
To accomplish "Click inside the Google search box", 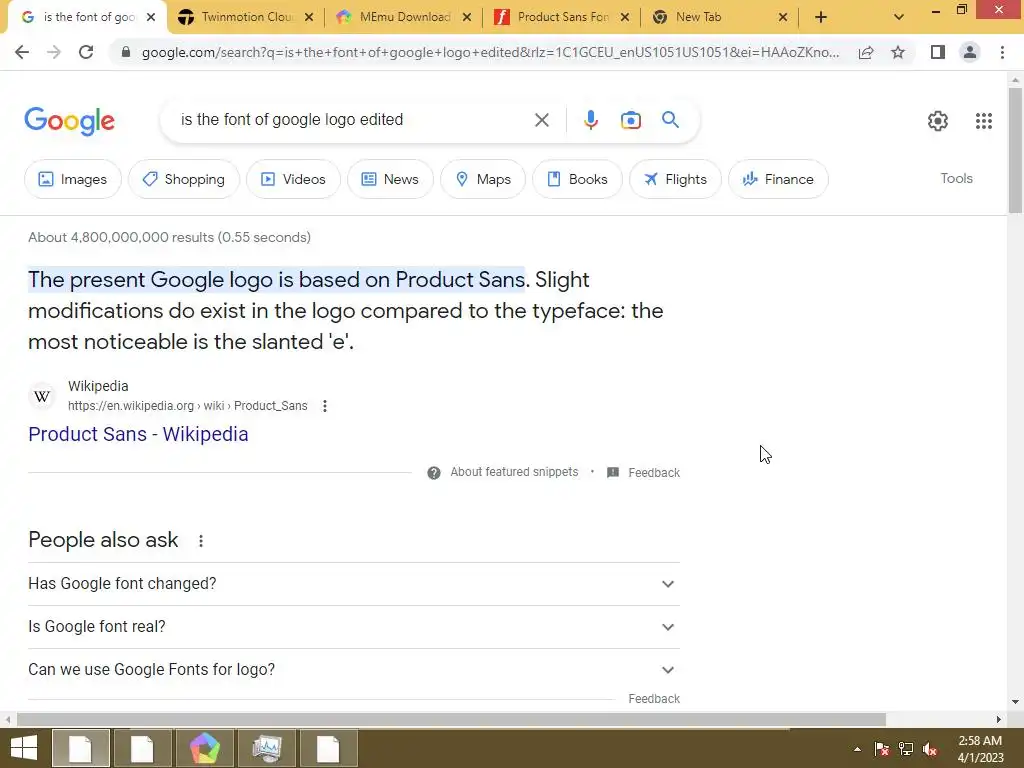I will [353, 120].
